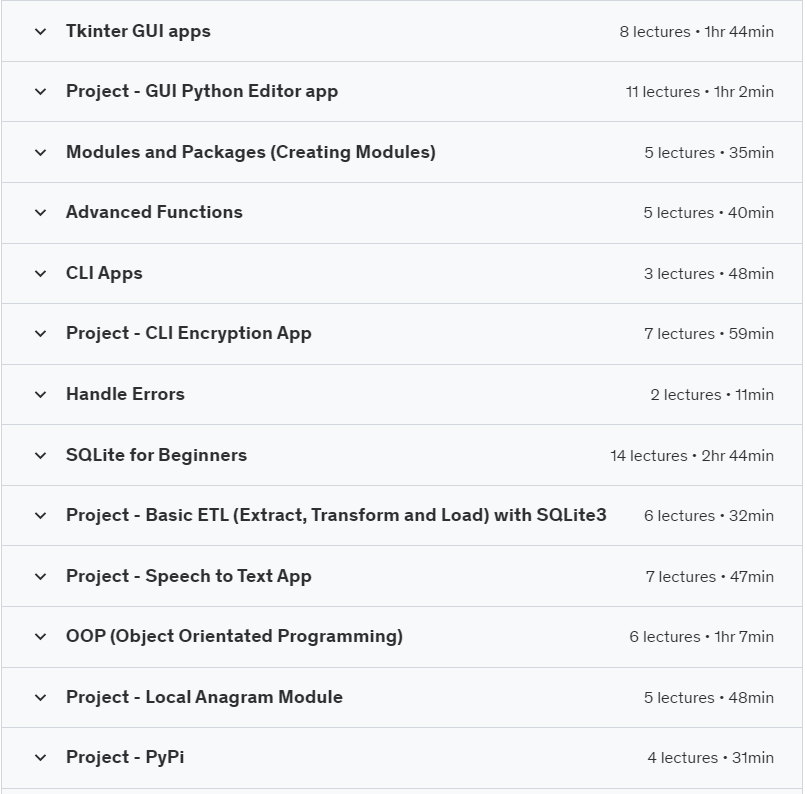Click the '4 lectures • 31min' text
Image resolution: width=807 pixels, height=794 pixels.
710,758
